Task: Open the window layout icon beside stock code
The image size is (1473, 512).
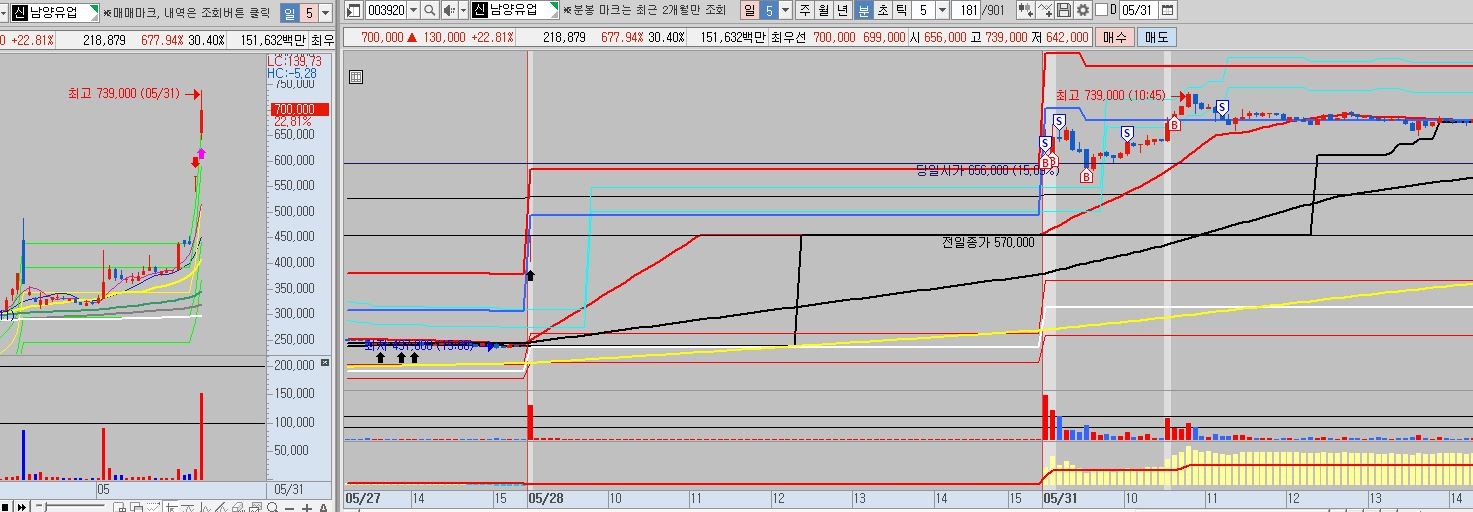Action: pos(352,10)
